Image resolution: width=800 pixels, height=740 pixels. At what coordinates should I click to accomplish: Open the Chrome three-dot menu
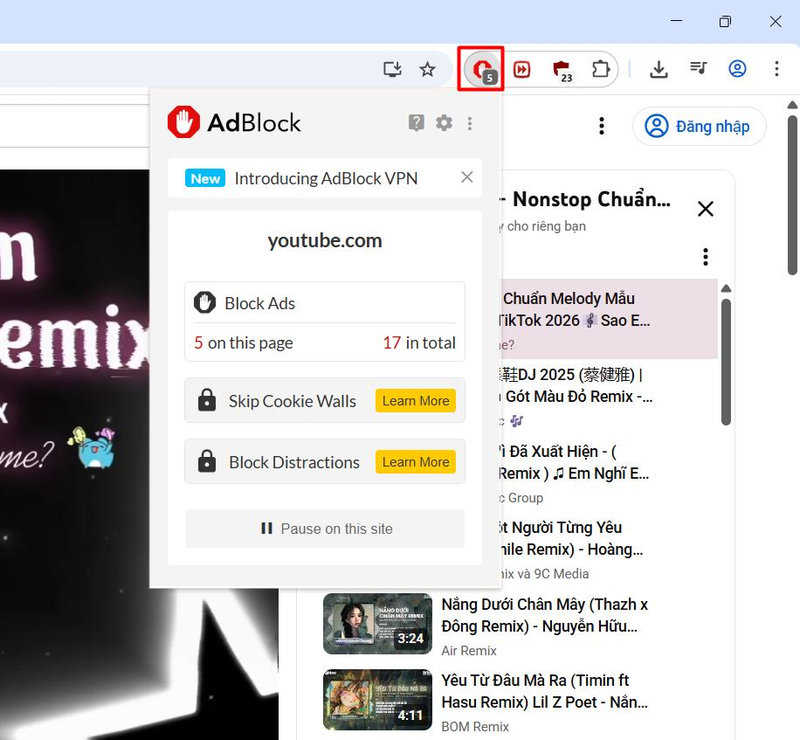777,68
